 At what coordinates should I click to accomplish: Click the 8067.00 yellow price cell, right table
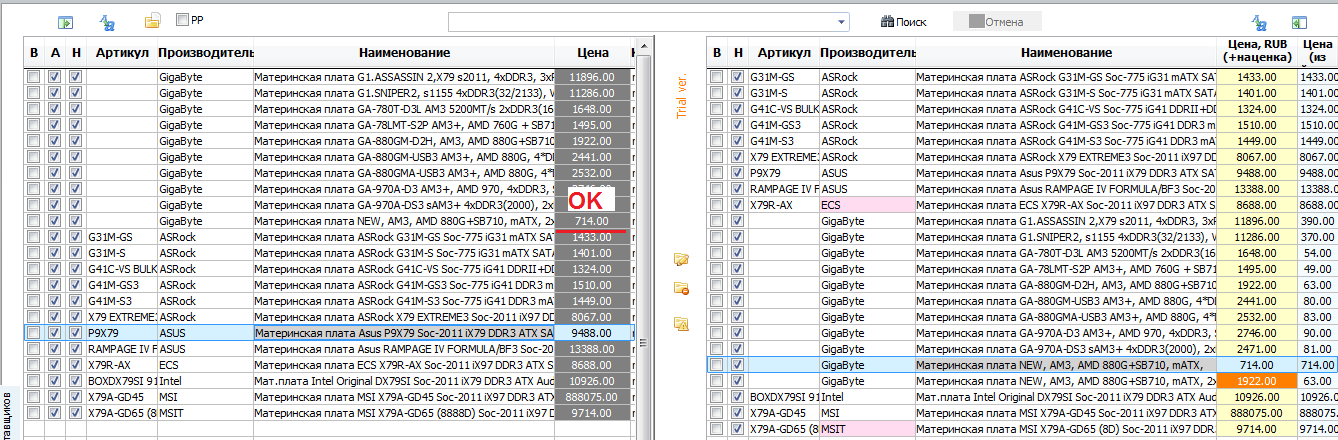pyautogui.click(x=1256, y=157)
